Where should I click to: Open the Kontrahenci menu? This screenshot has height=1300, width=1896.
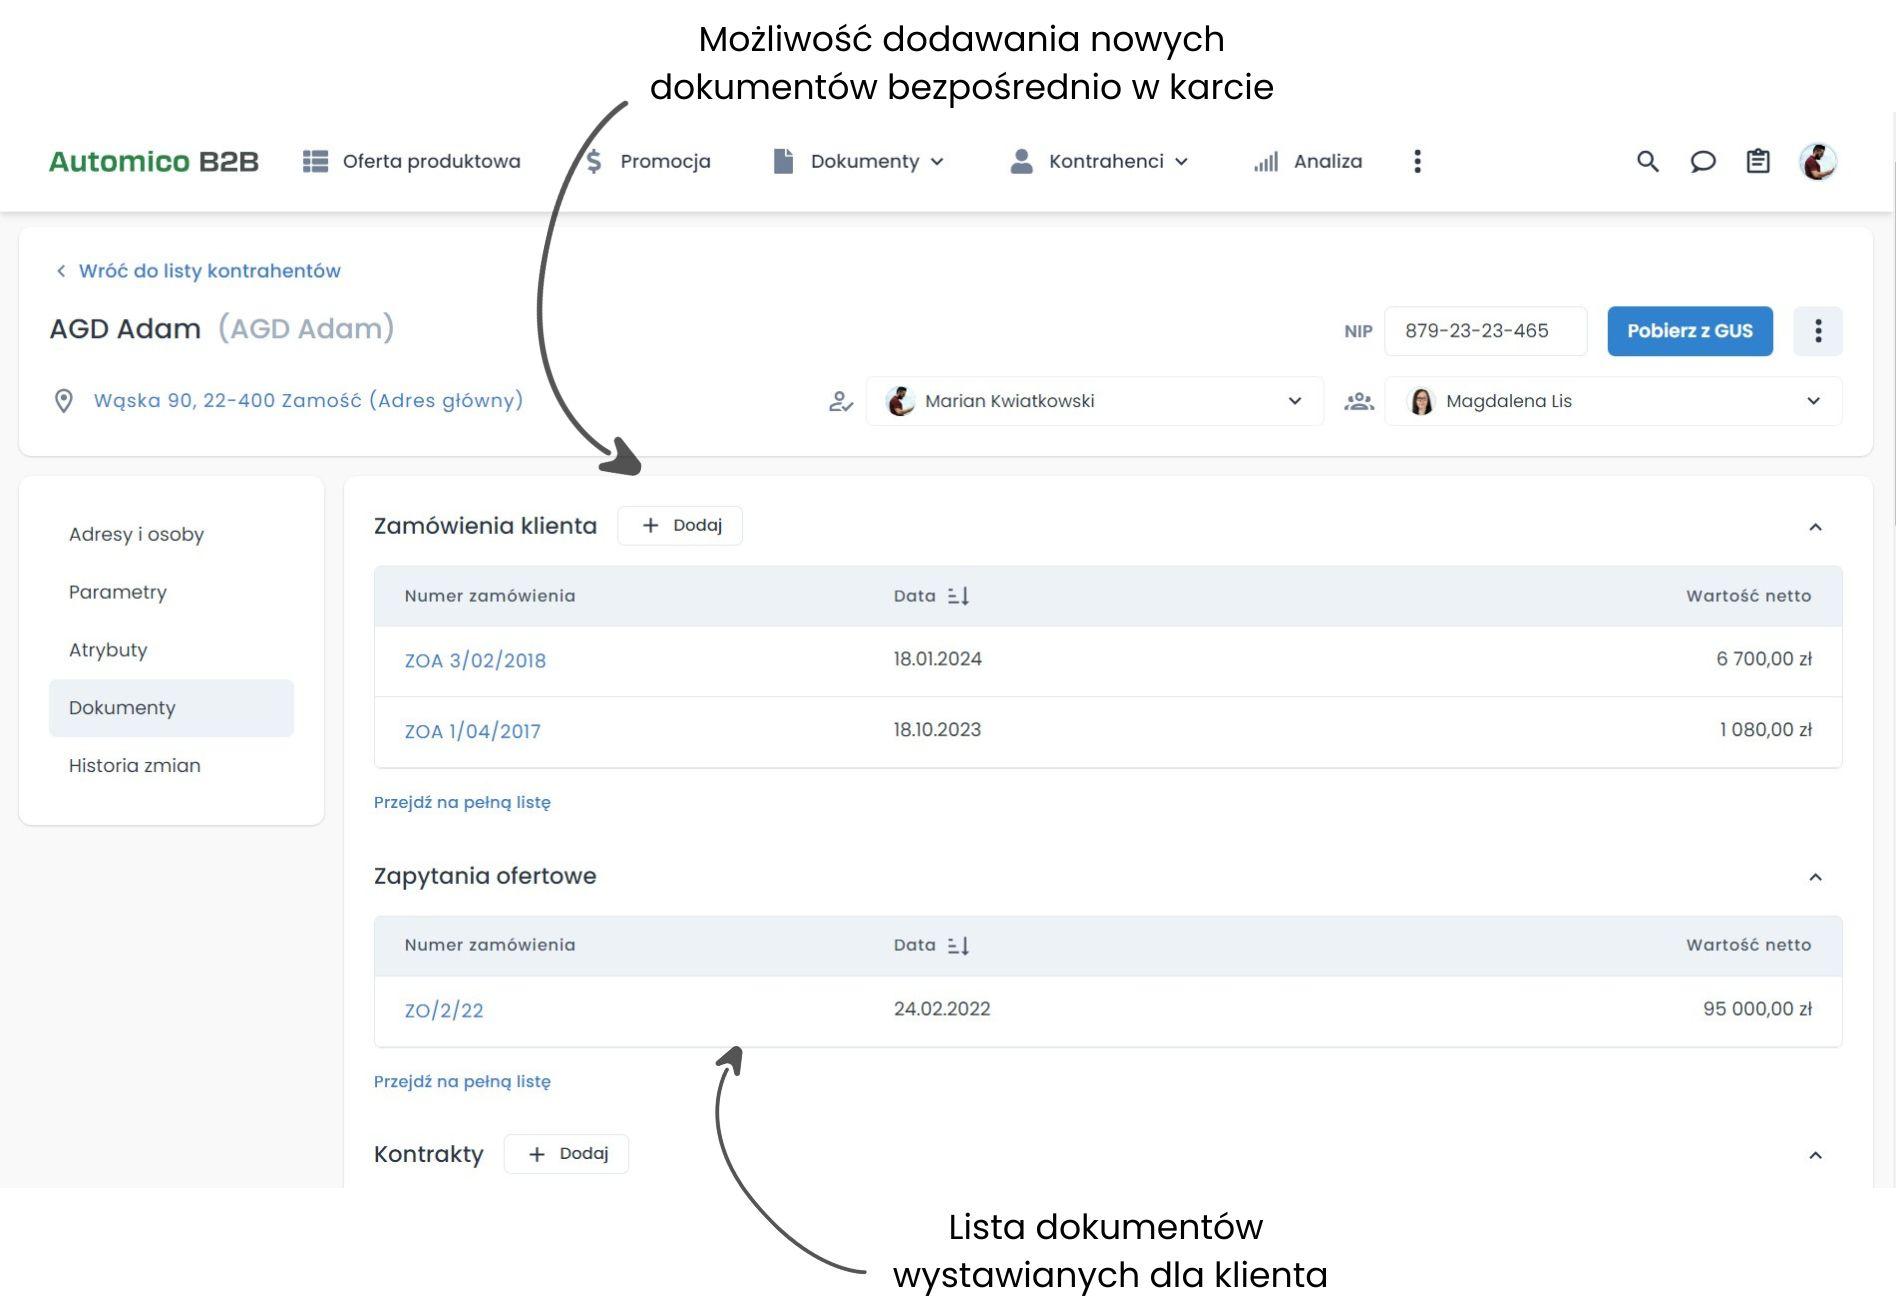[1100, 161]
